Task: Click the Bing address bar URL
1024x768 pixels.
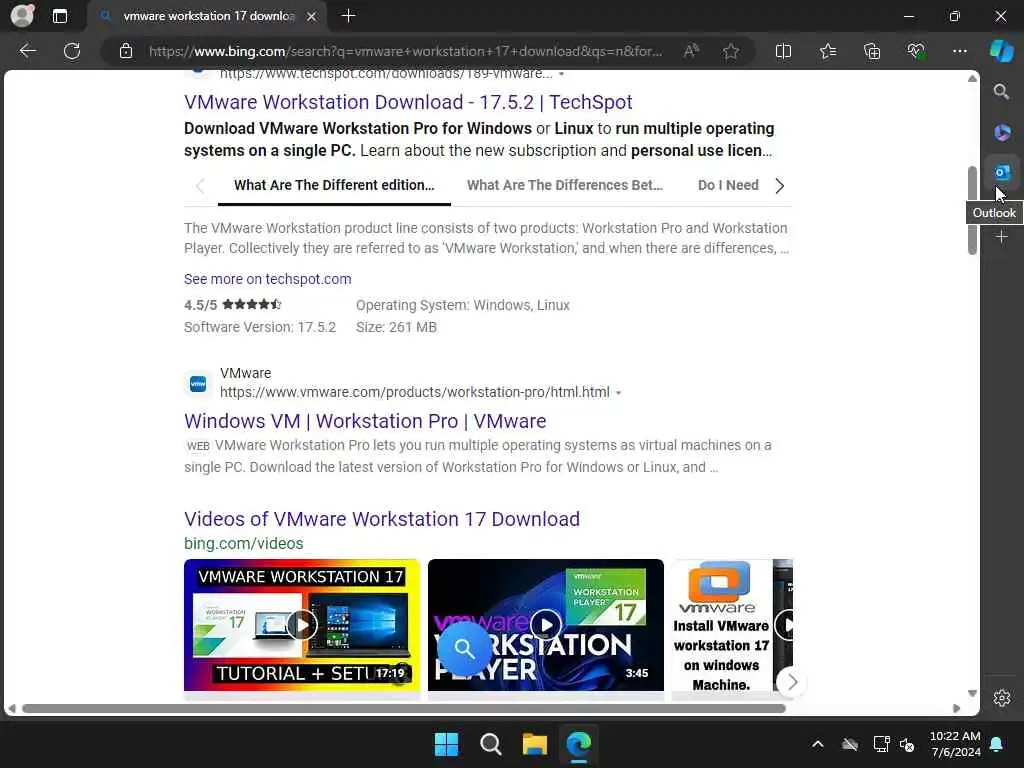Action: (x=405, y=51)
